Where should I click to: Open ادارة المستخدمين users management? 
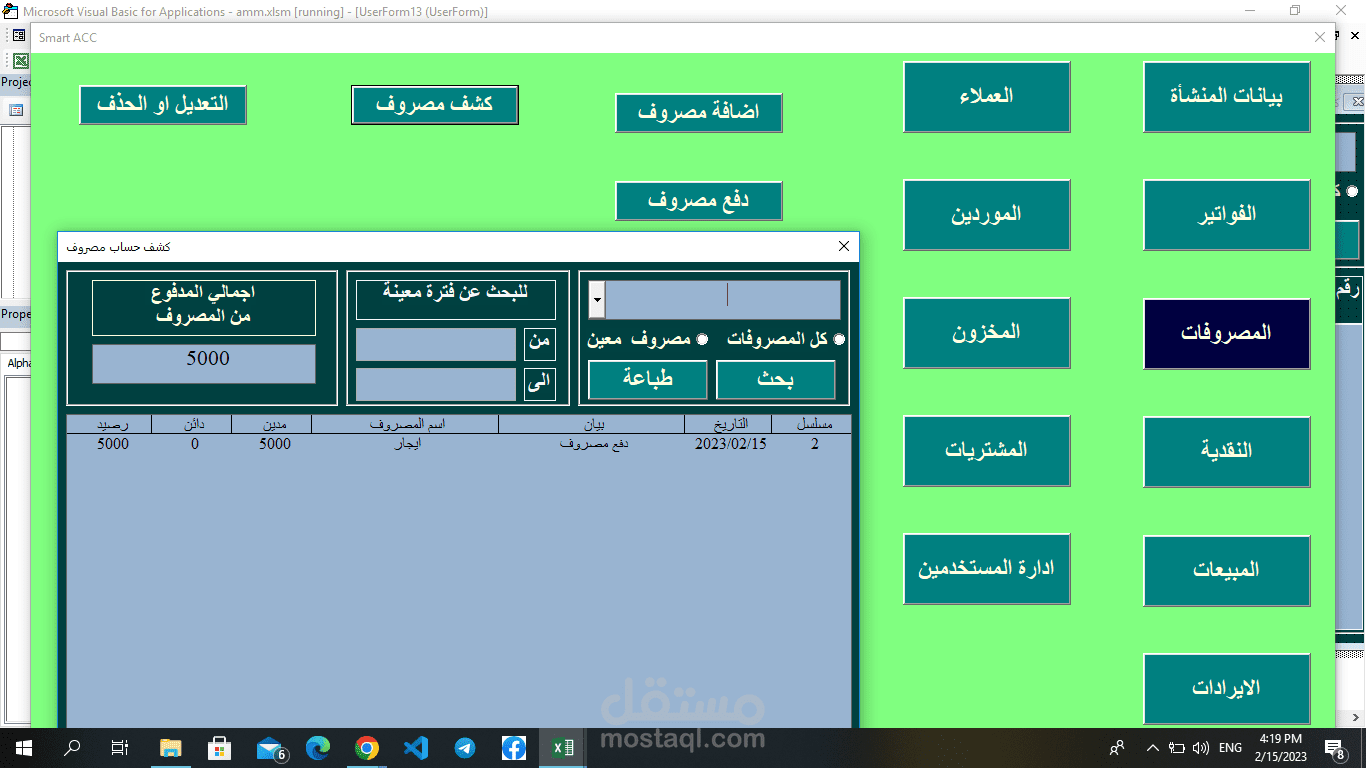click(987, 569)
